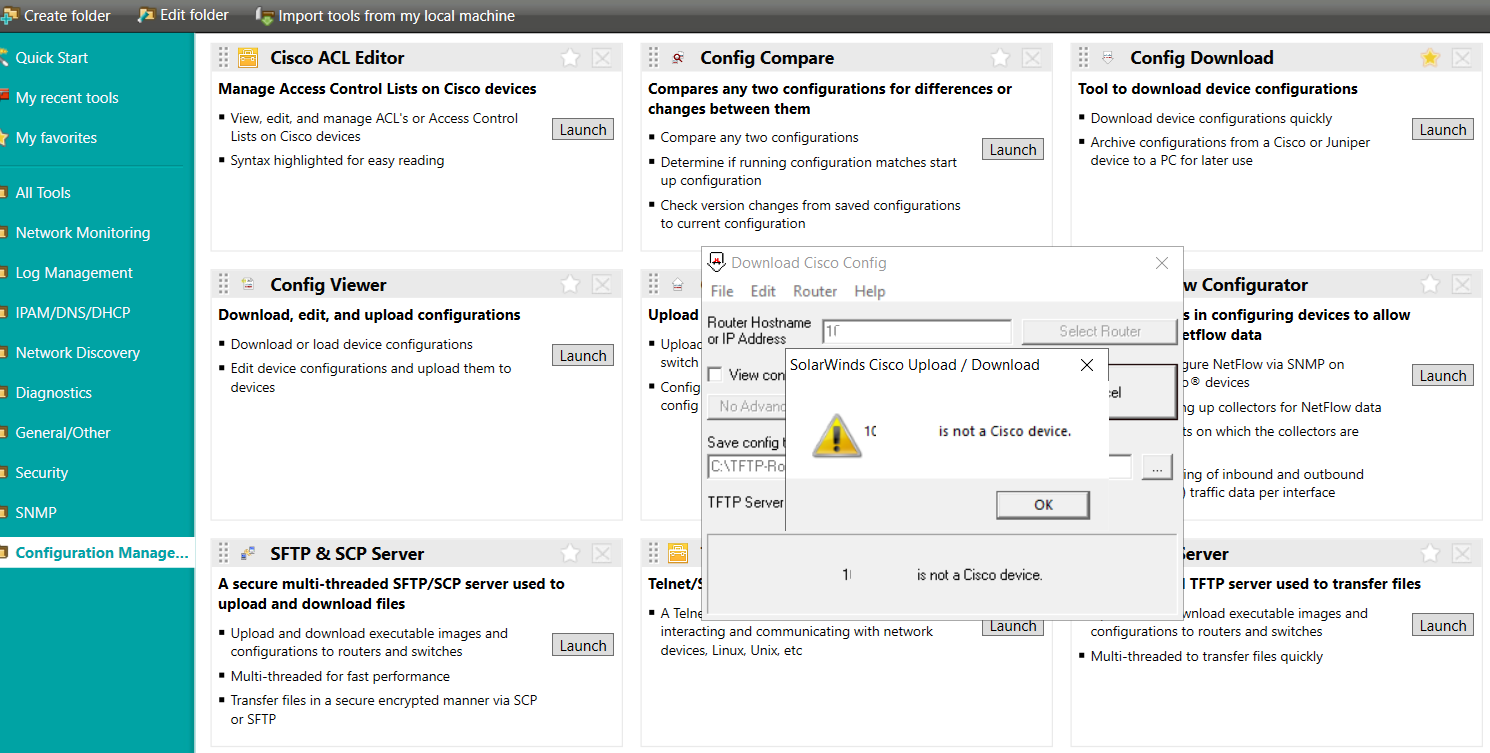Toggle the View config checkbox
This screenshot has width=1490, height=753.
click(716, 375)
